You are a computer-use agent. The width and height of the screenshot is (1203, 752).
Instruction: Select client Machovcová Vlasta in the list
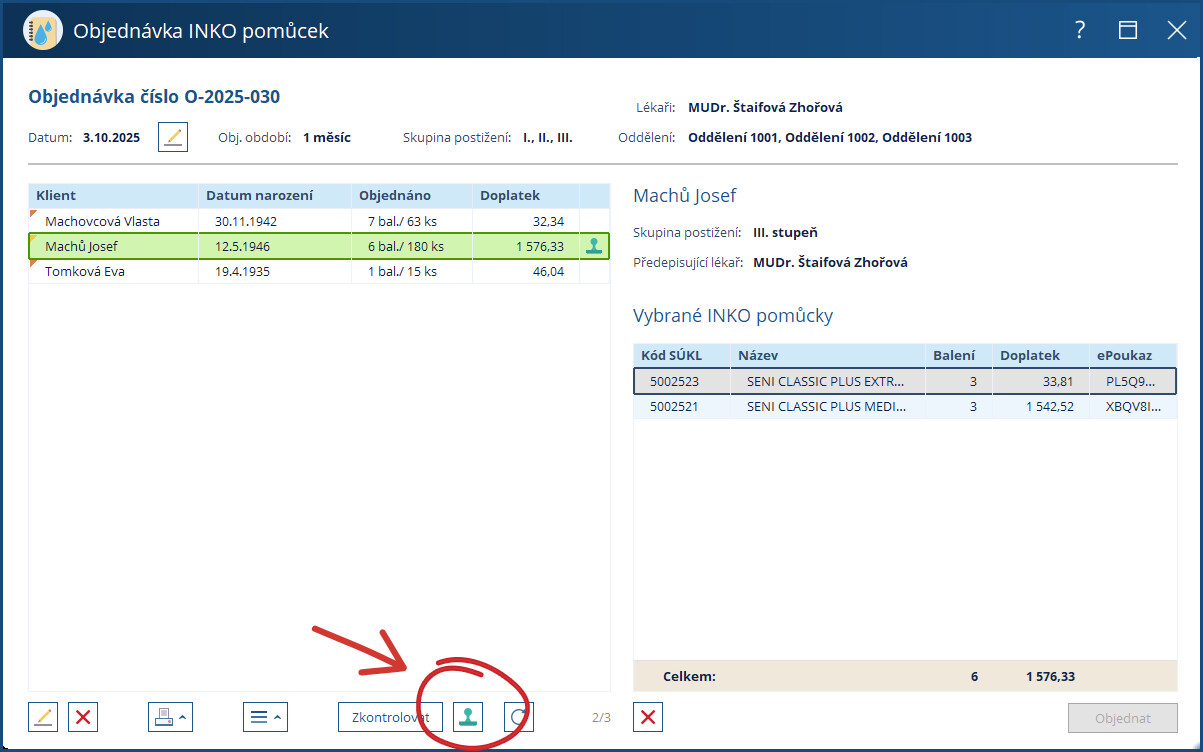[x=102, y=221]
